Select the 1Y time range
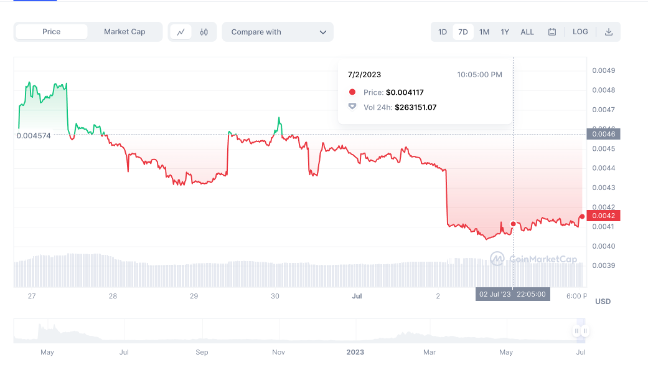 click(505, 32)
